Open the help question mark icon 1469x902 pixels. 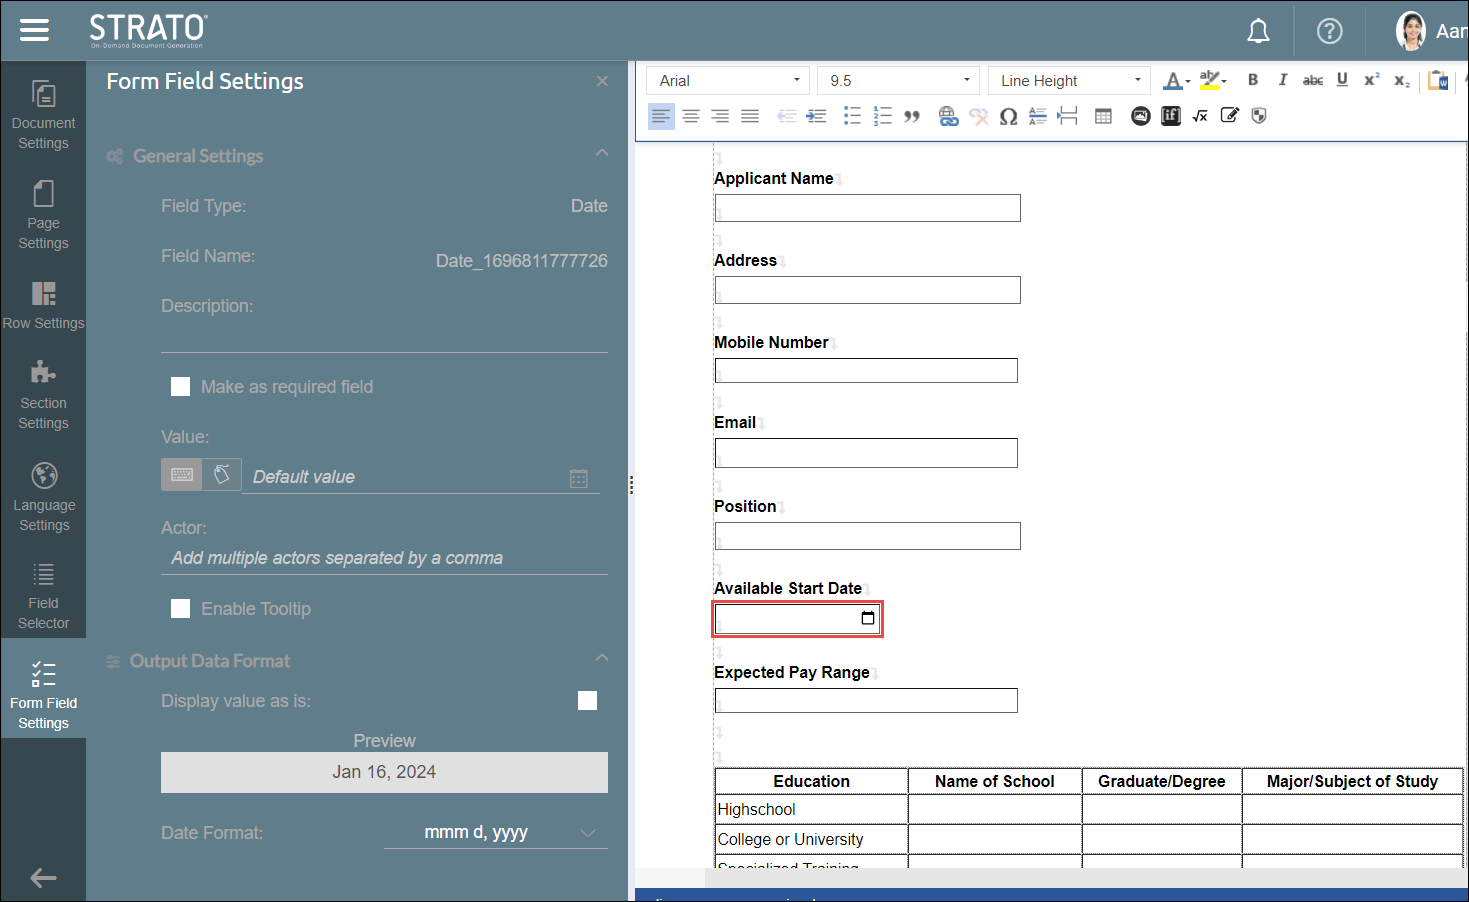[1329, 31]
